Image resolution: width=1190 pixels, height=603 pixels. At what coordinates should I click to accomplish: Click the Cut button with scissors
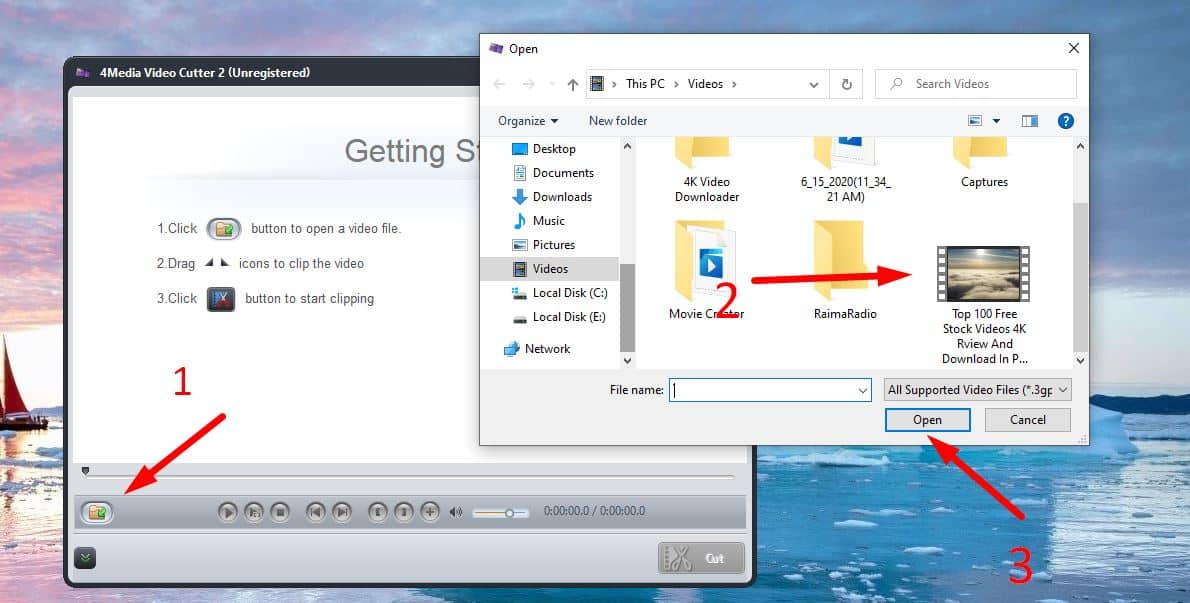tap(700, 558)
